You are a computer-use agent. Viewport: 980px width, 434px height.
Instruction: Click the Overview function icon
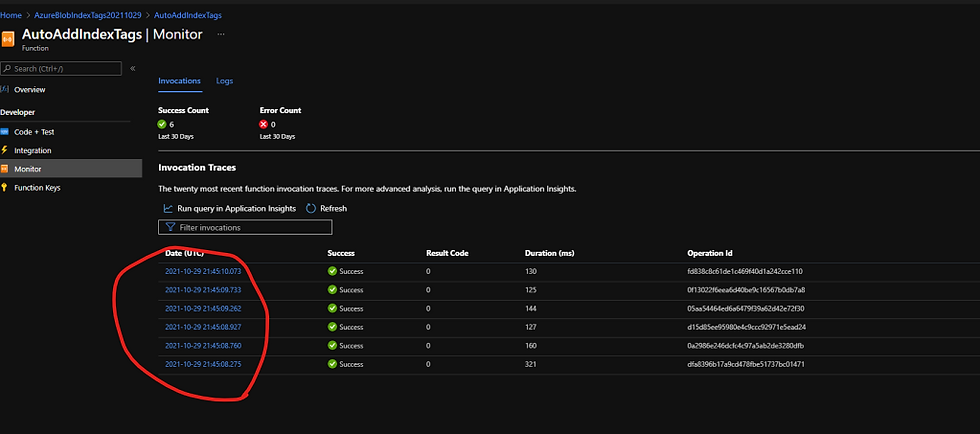coord(5,89)
